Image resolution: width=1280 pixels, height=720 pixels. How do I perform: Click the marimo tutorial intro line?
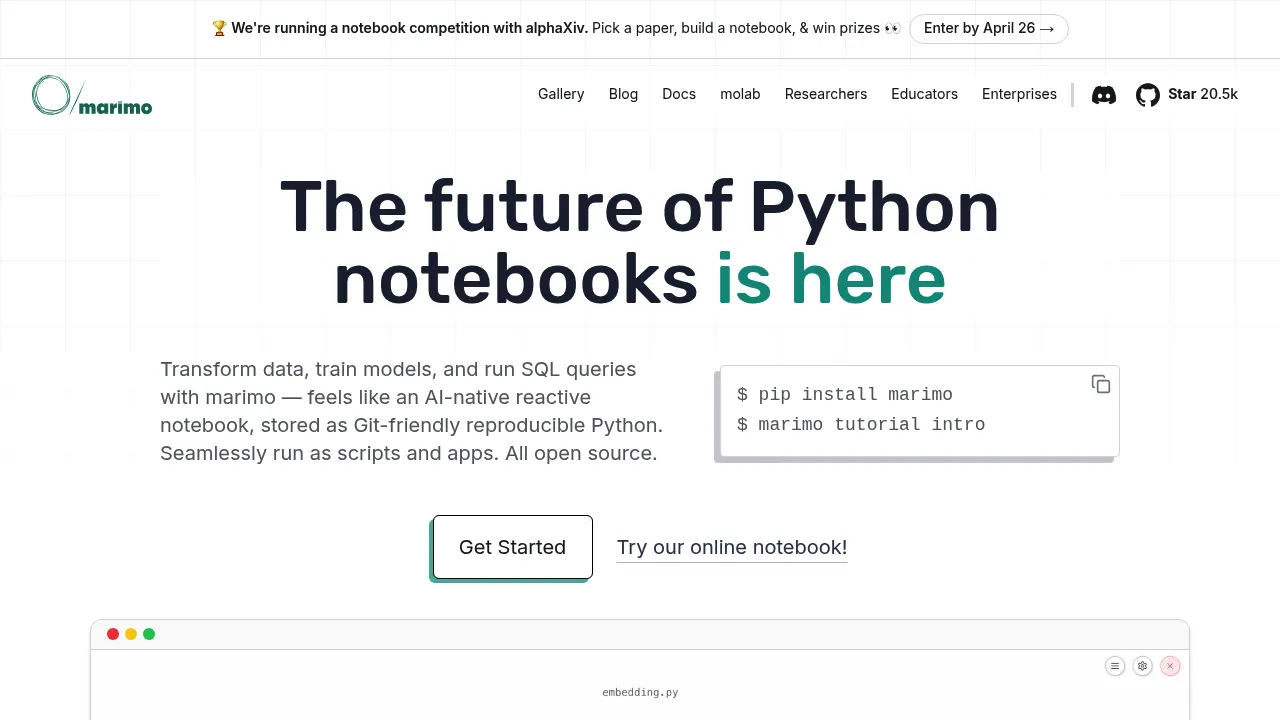click(x=861, y=424)
